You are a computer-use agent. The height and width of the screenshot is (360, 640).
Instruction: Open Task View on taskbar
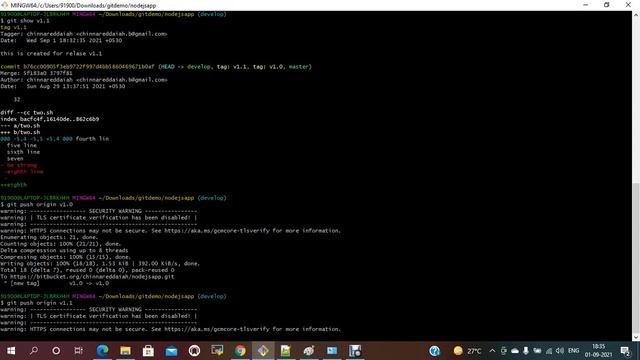coord(78,351)
